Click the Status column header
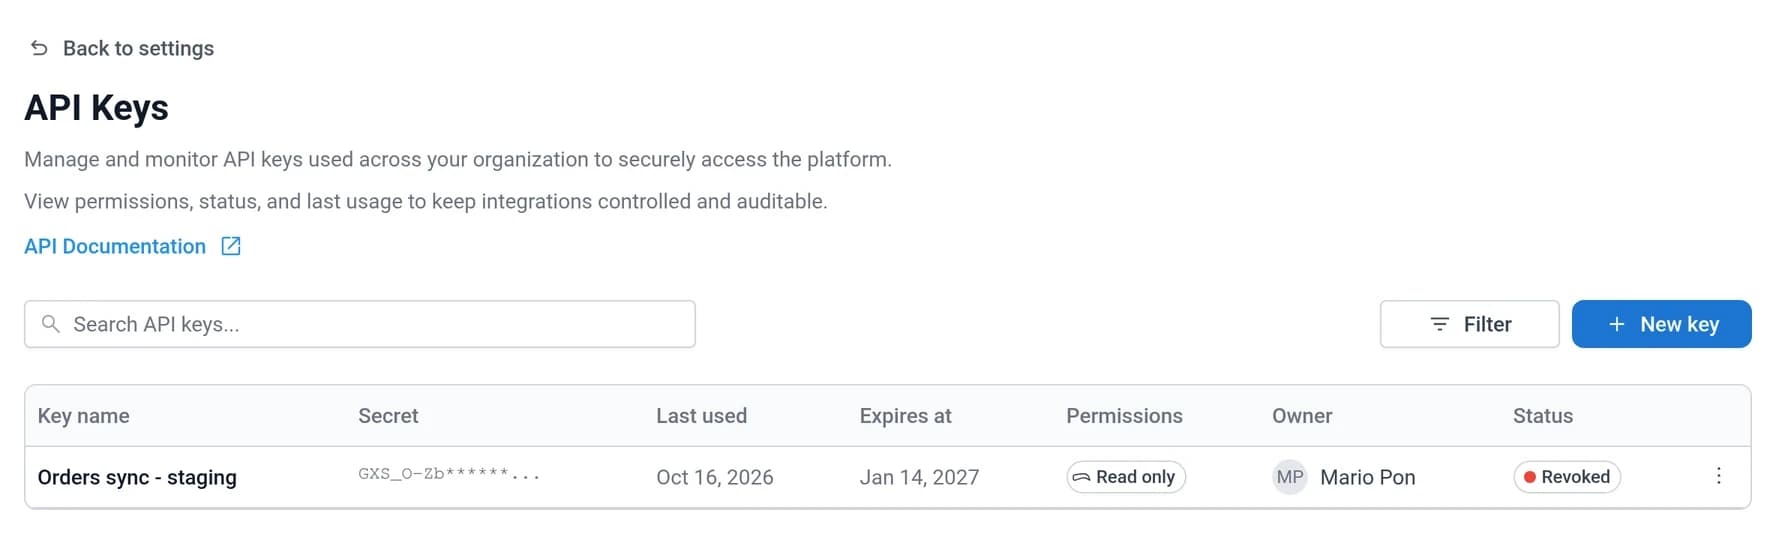Viewport: 1776px width, 534px height. (x=1542, y=416)
